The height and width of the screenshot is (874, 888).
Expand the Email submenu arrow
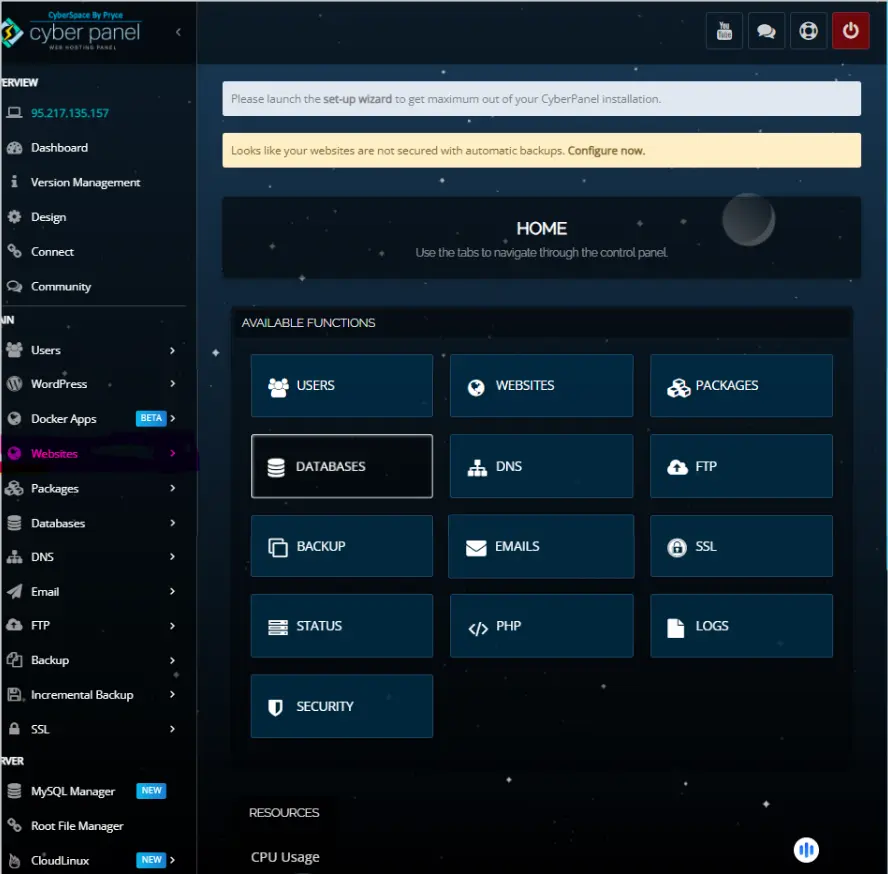pos(172,591)
